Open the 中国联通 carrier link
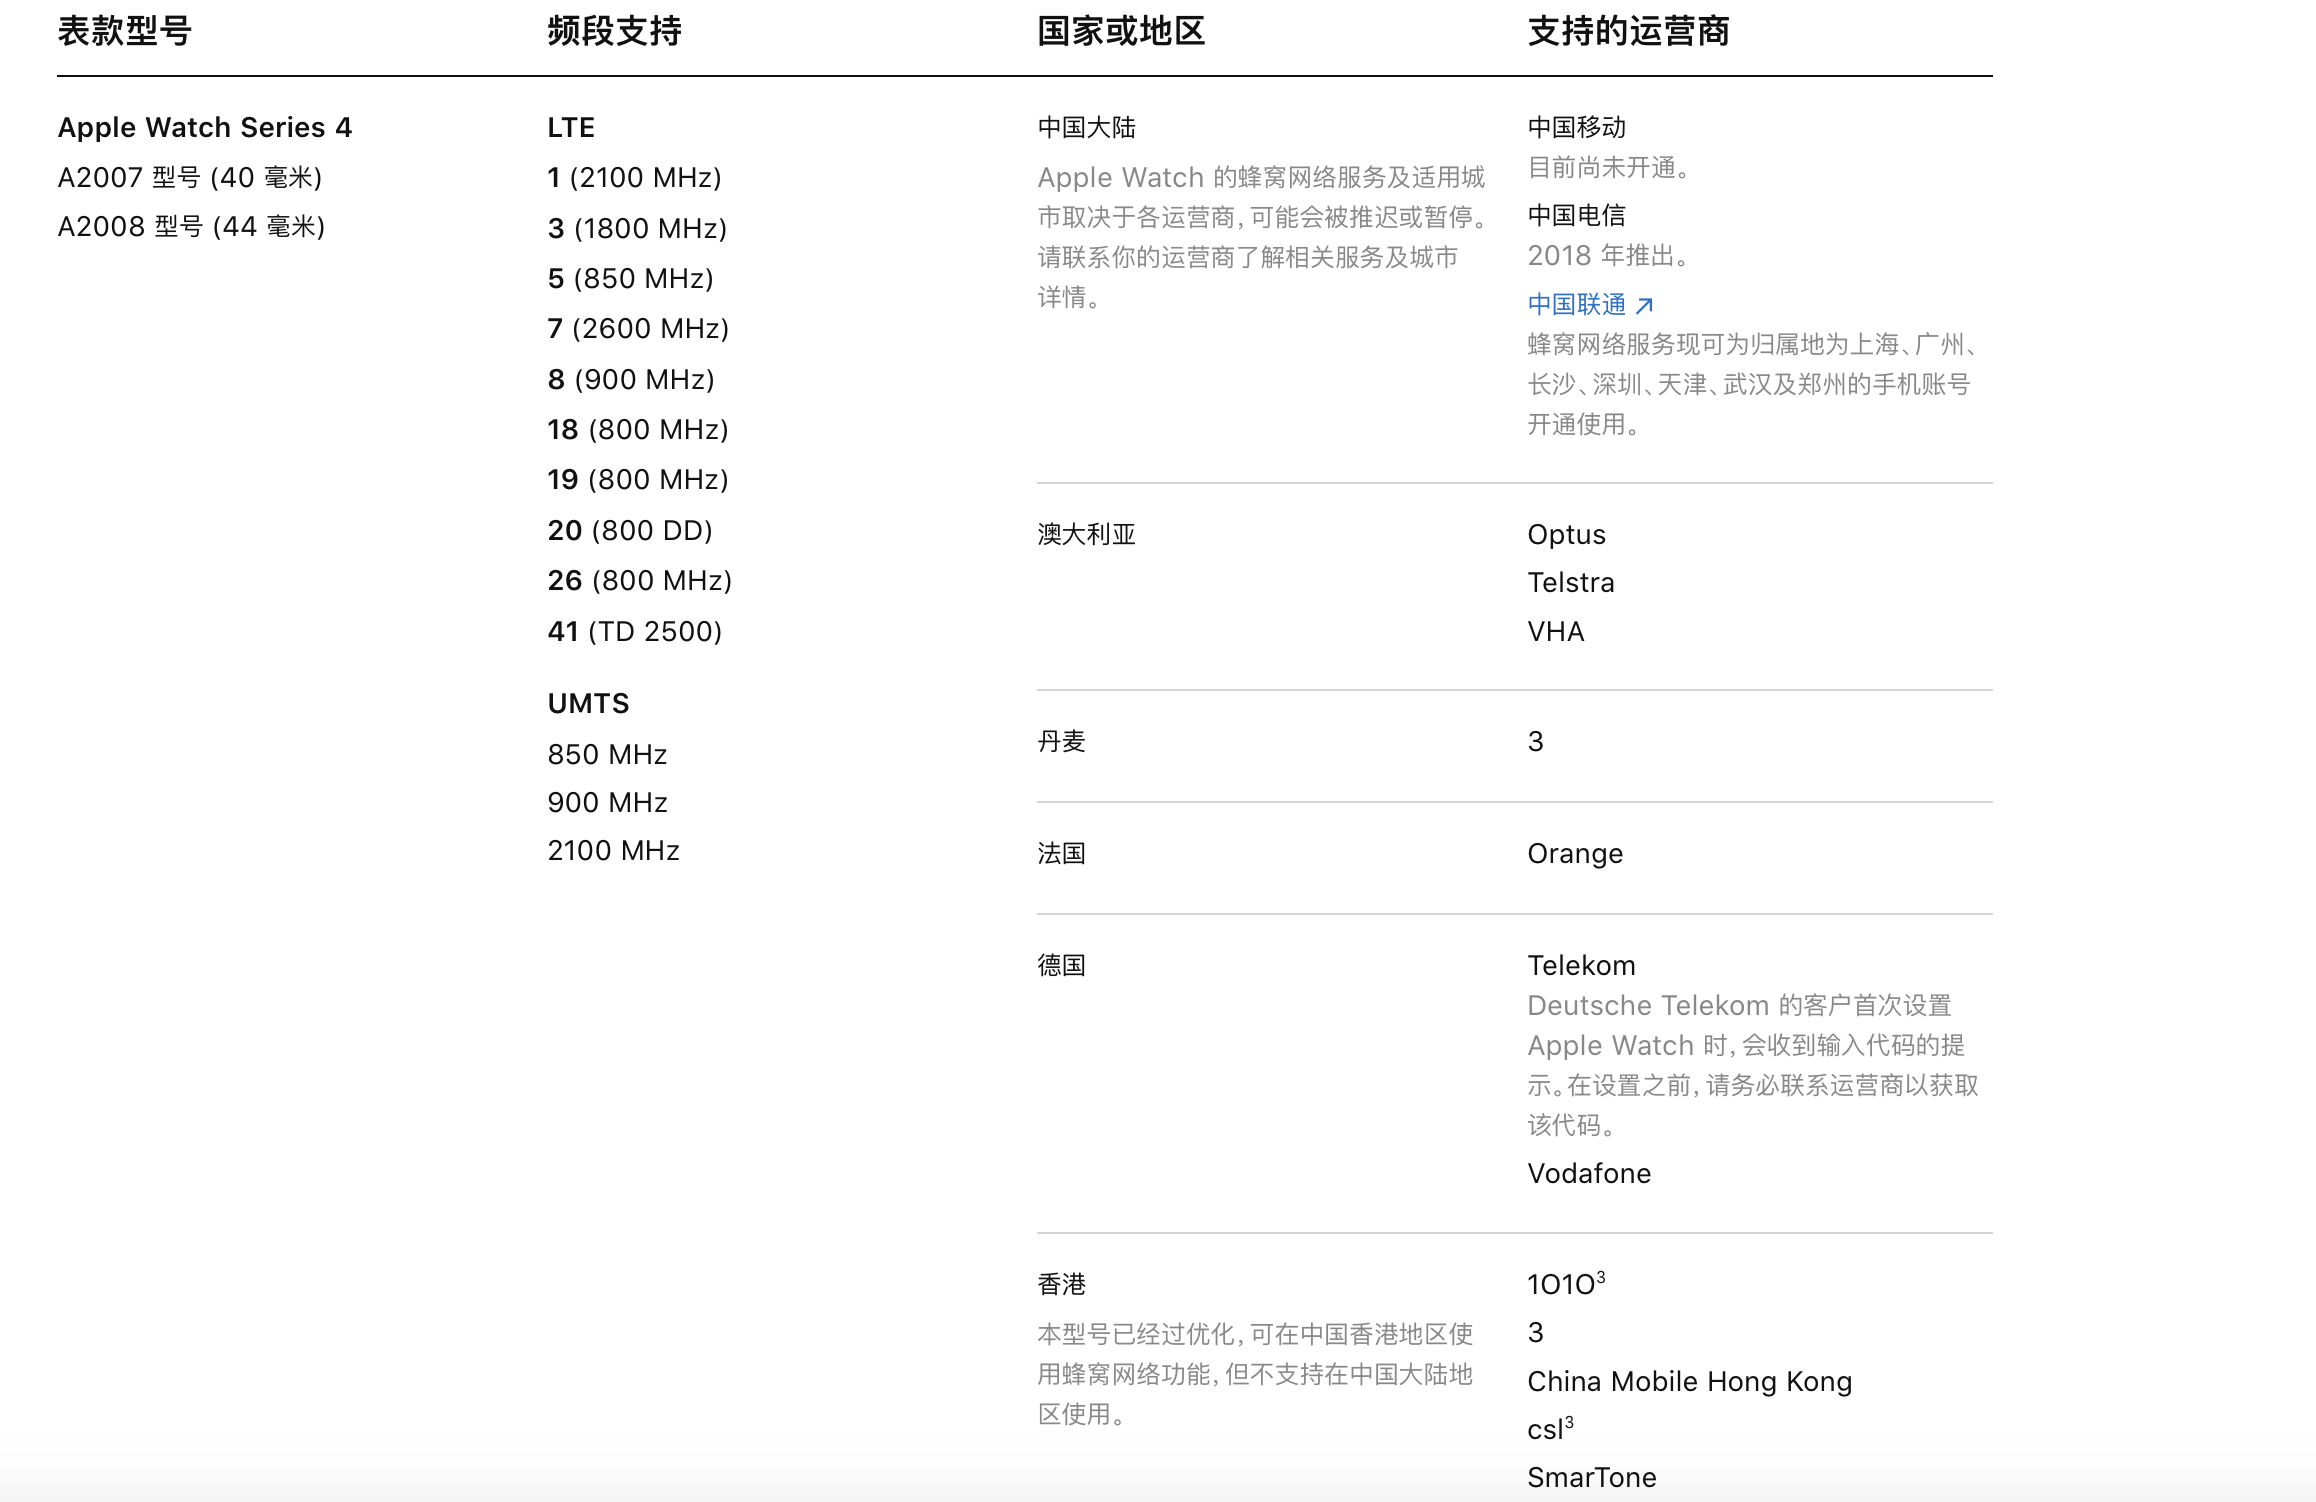 1576,304
